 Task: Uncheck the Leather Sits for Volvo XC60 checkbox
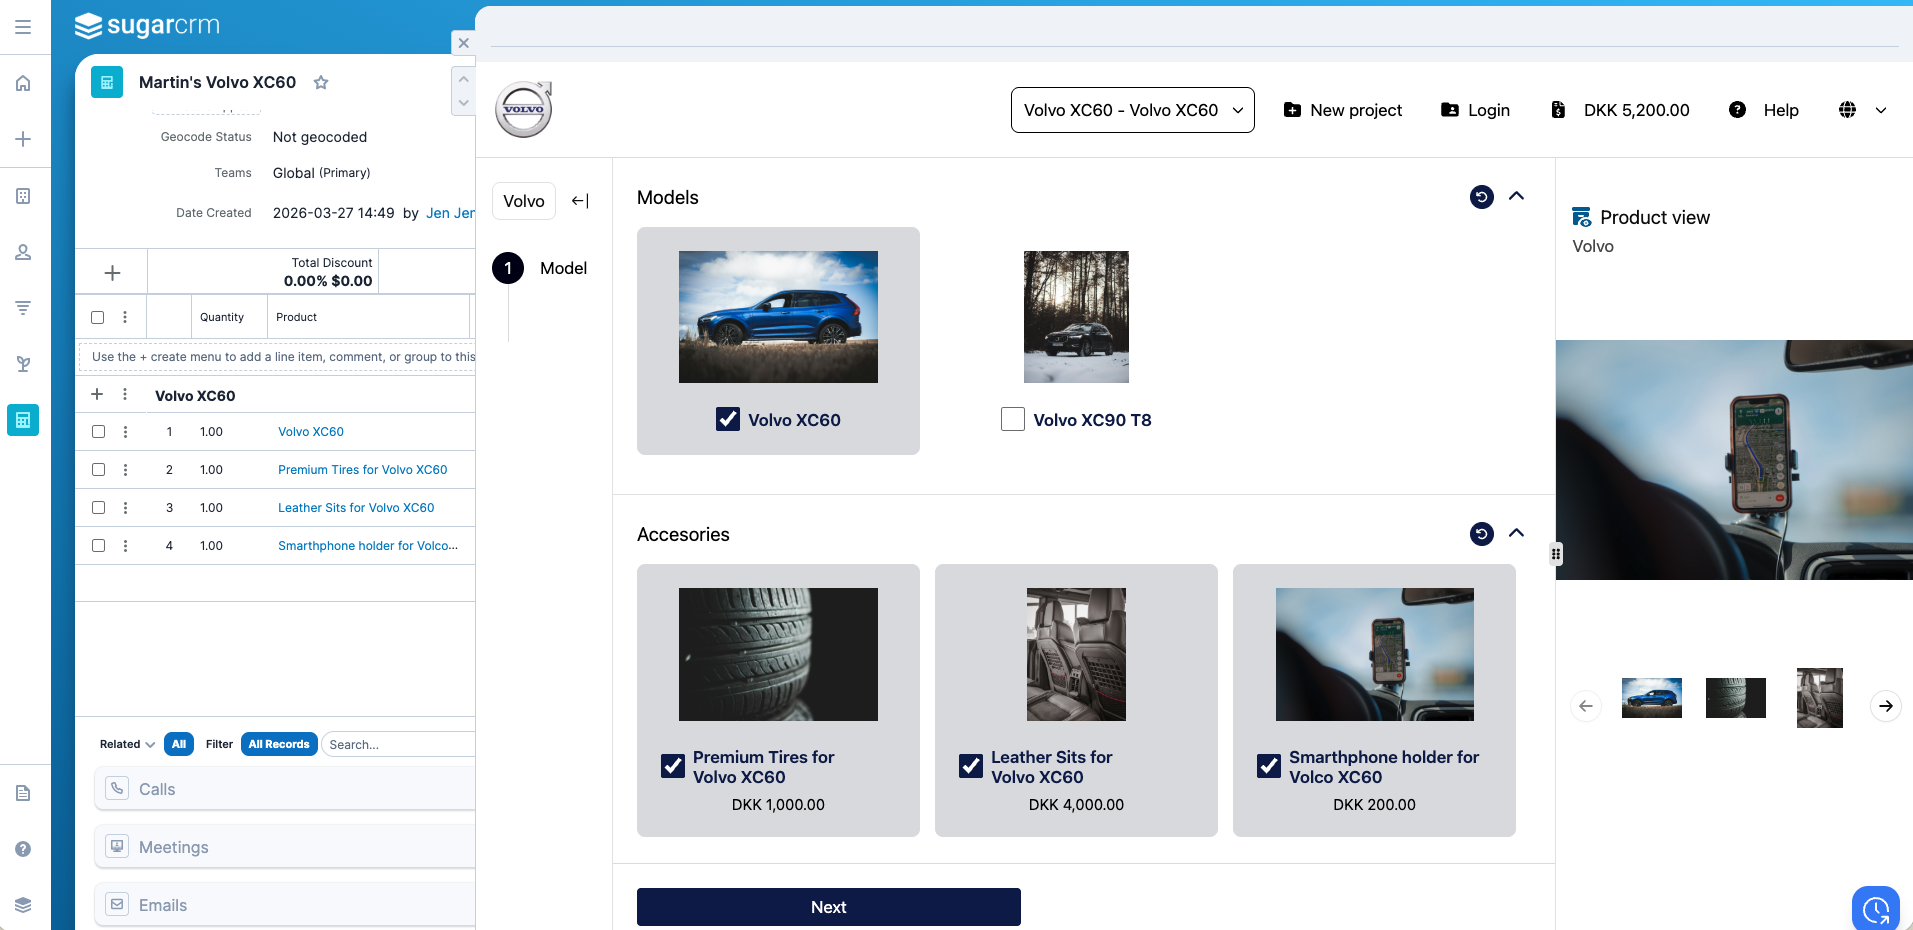pyautogui.click(x=971, y=766)
